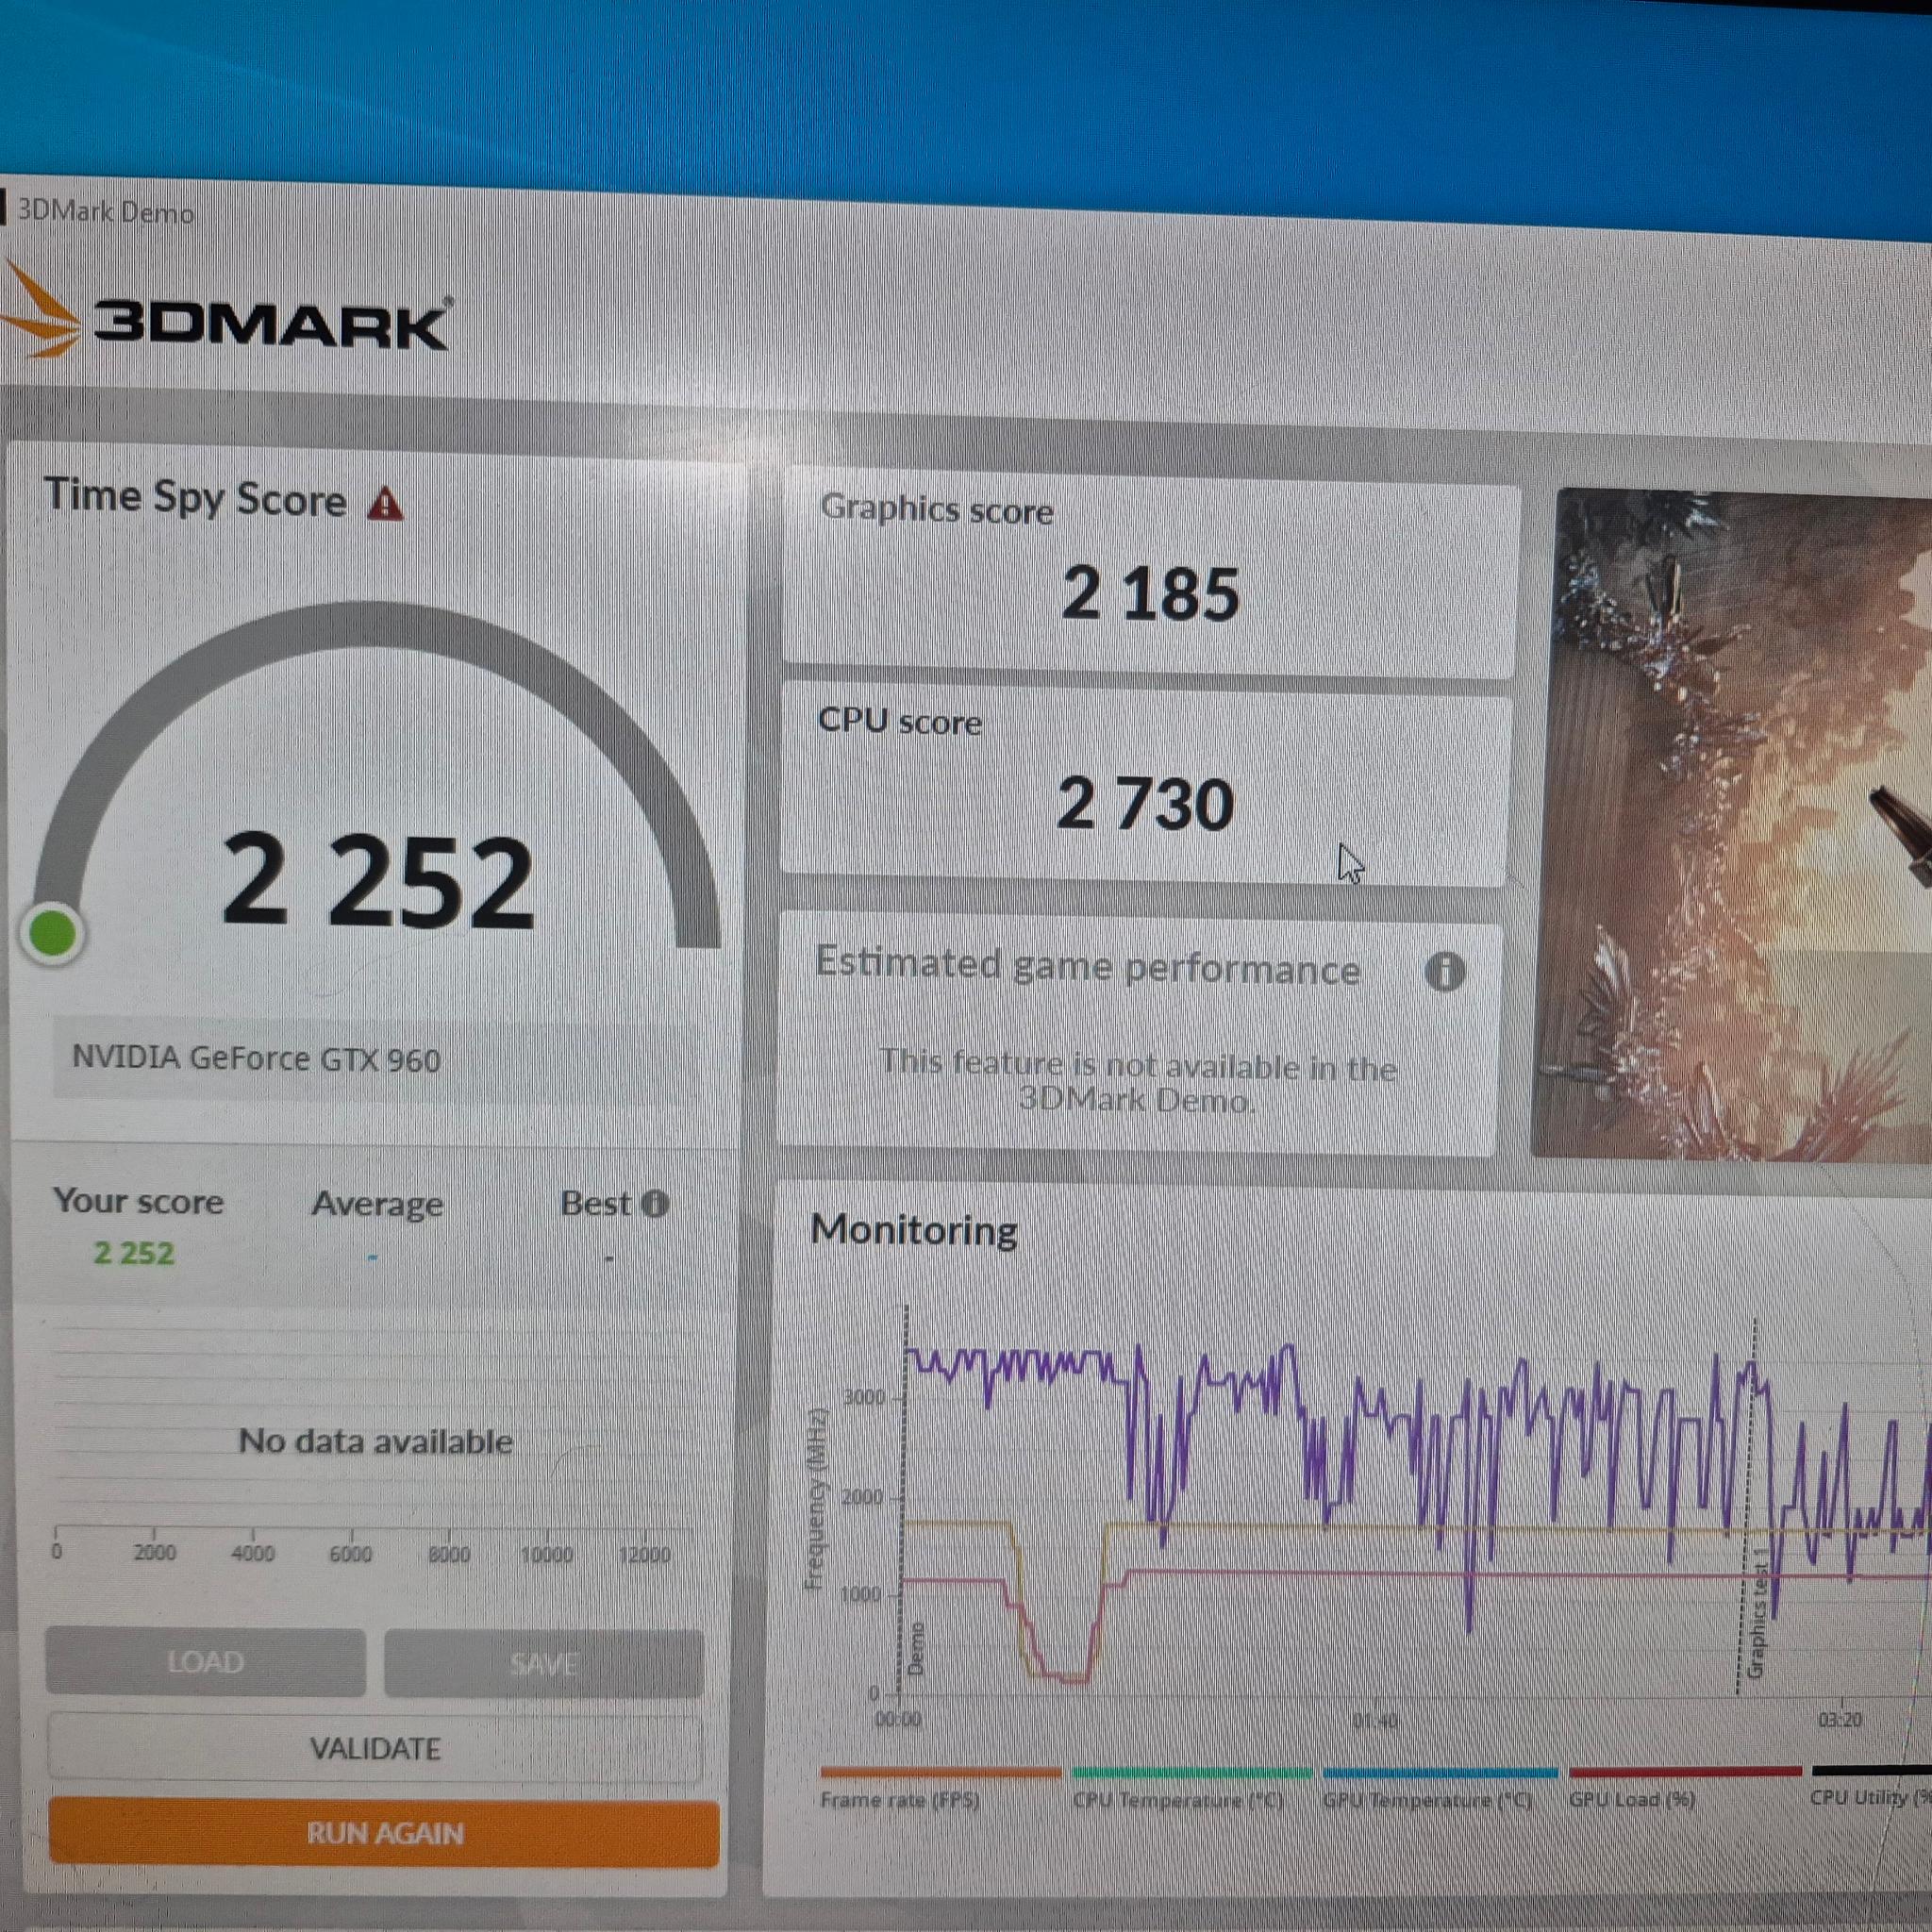Click the Graphics score value 2 185
Screen dimensions: 1932x1932
(1150, 594)
